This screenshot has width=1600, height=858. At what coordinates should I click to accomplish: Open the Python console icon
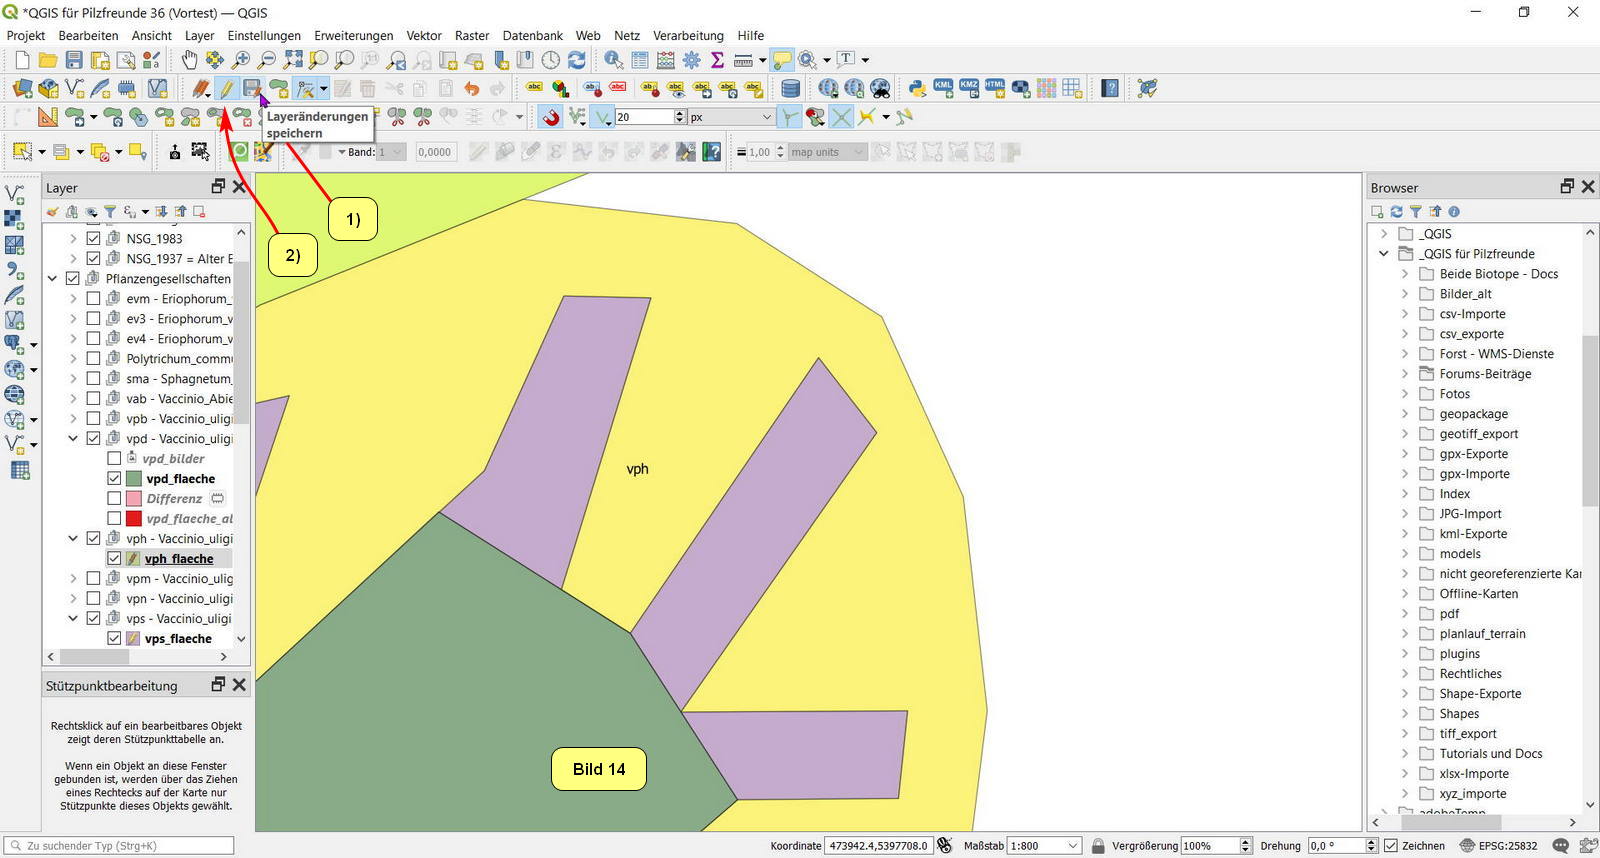(x=917, y=89)
